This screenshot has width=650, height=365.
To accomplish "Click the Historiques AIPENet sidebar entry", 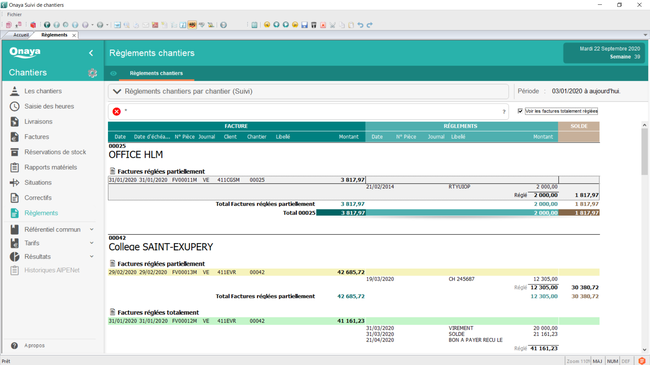I will [52, 270].
